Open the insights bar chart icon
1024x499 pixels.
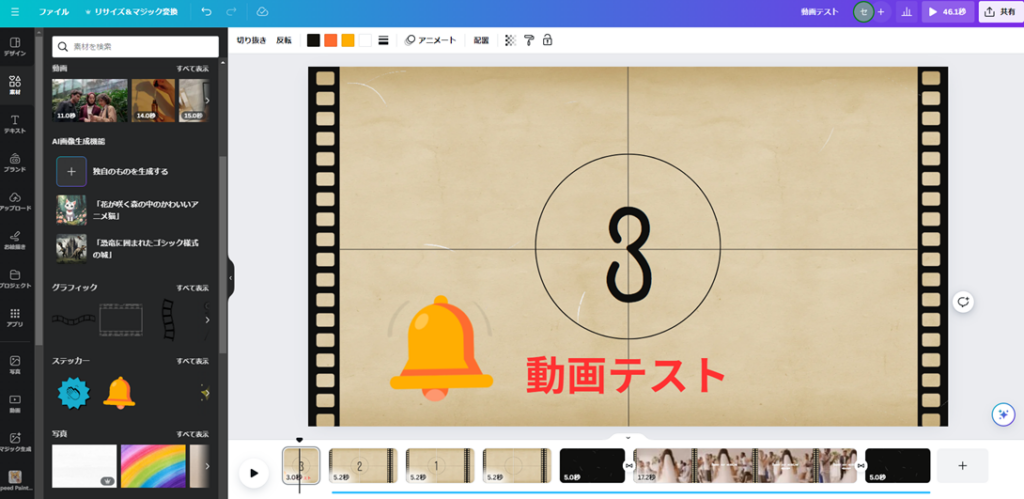pyautogui.click(x=906, y=12)
